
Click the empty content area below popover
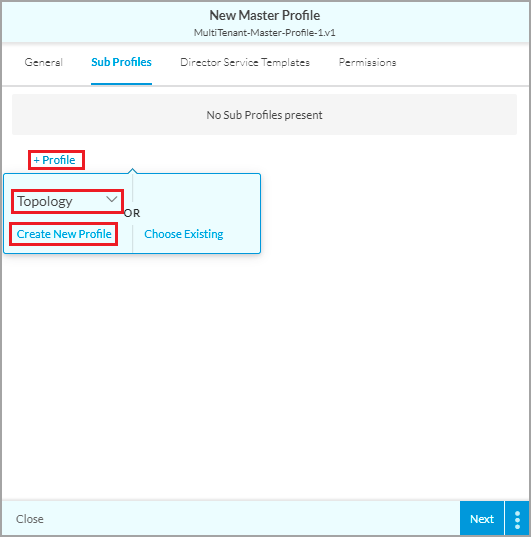(x=266, y=377)
